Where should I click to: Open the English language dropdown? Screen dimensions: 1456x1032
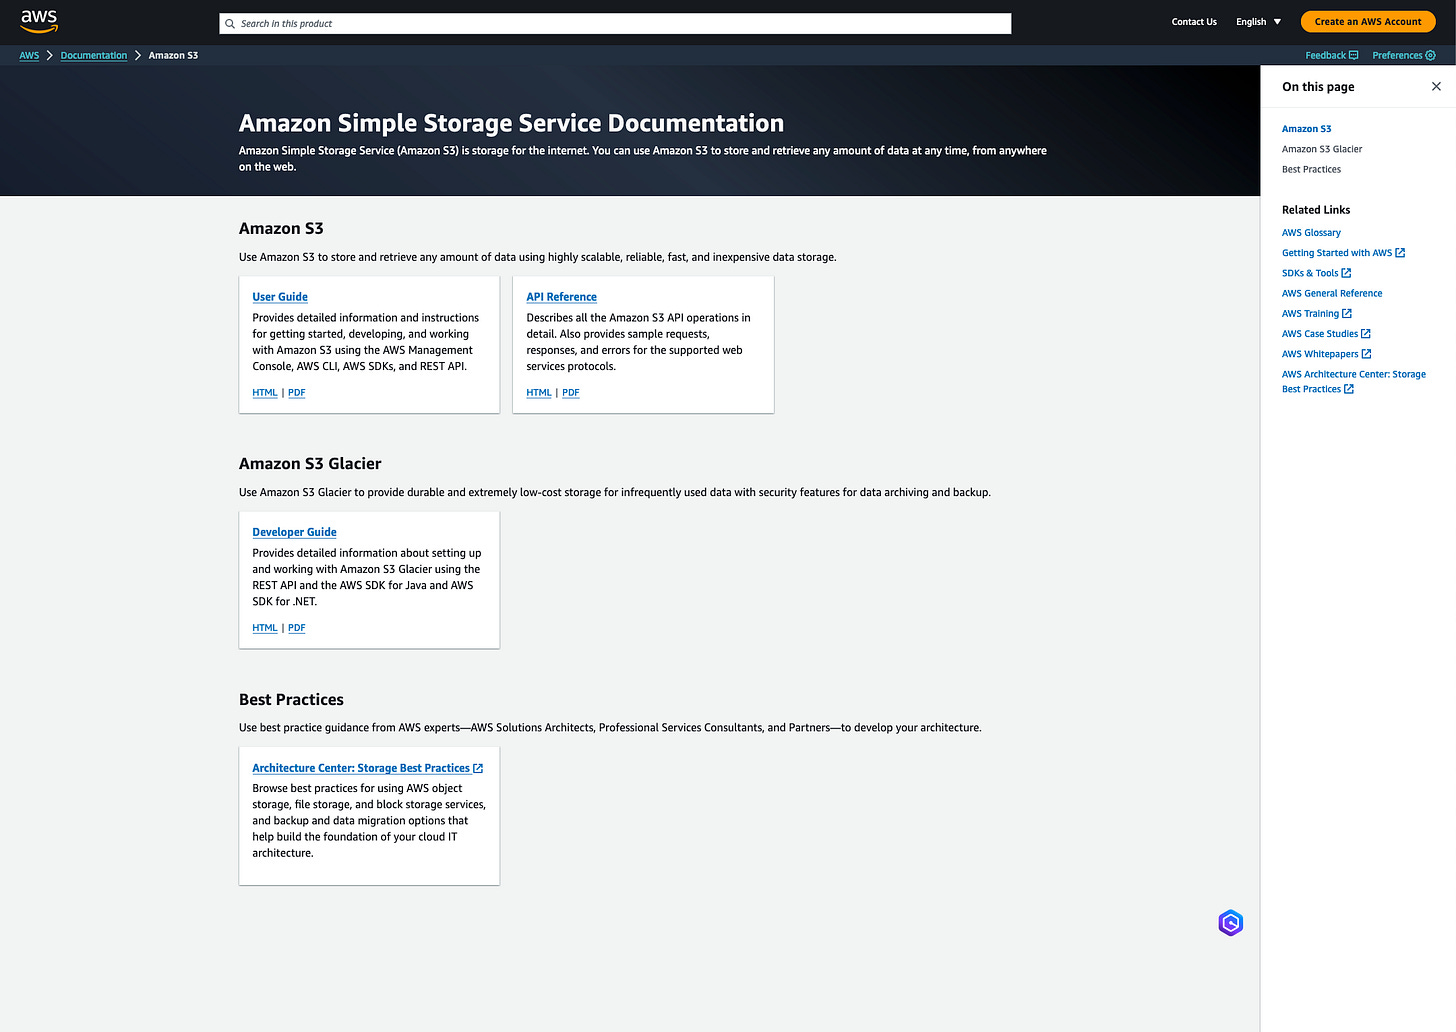1258,22
